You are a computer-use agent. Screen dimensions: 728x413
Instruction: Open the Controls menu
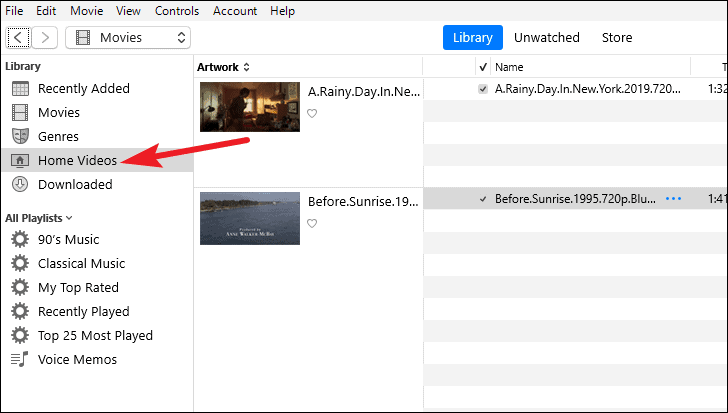(x=177, y=11)
